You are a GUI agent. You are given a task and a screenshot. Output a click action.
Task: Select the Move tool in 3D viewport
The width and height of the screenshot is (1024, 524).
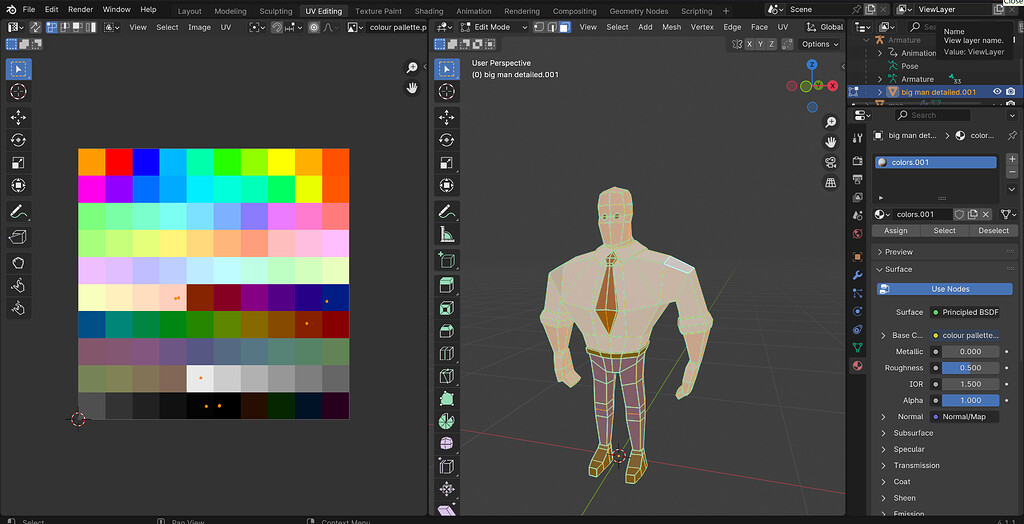(447, 117)
